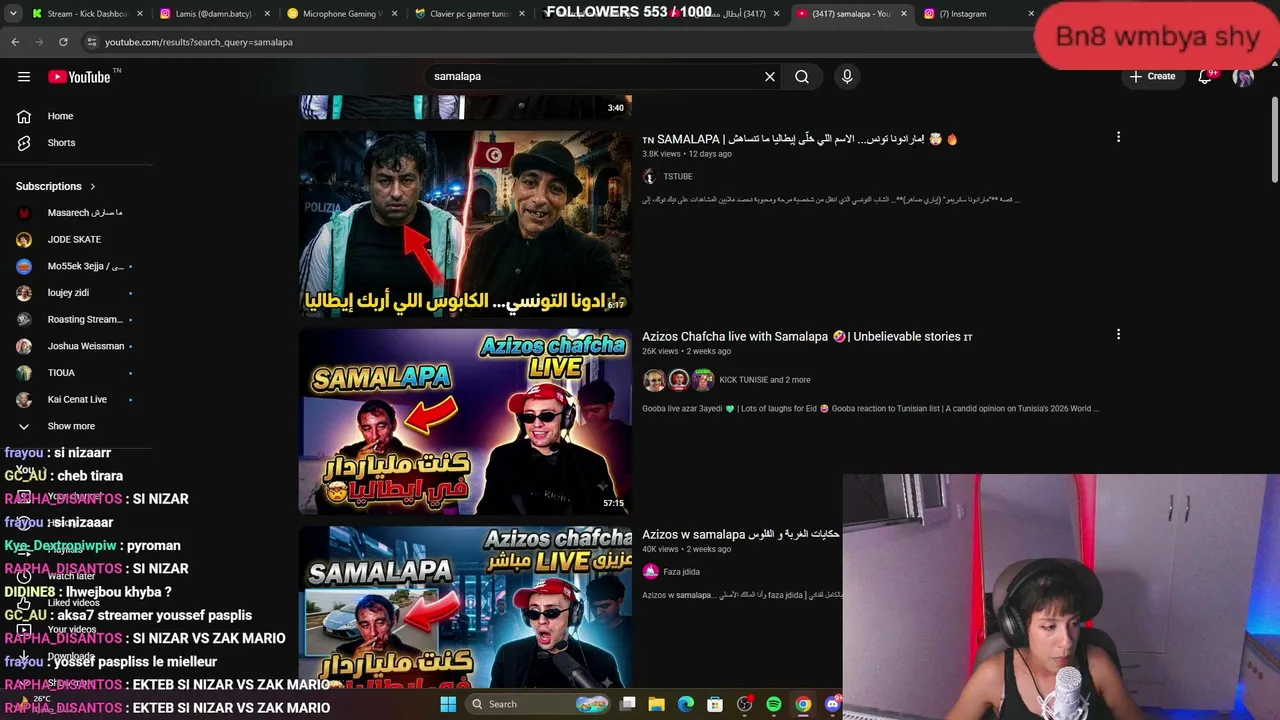1280x720 pixels.
Task: View site information icon in address bar
Action: (91, 42)
